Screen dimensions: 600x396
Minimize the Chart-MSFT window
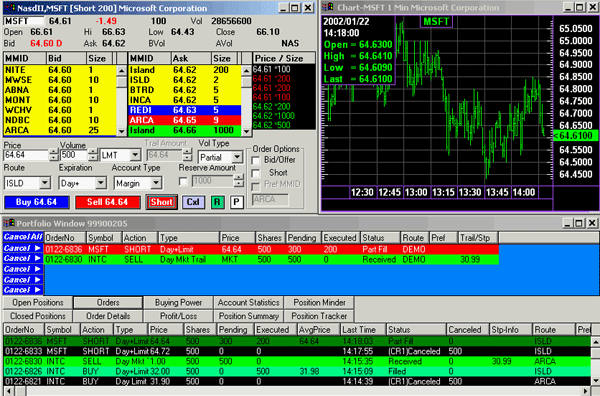569,8
